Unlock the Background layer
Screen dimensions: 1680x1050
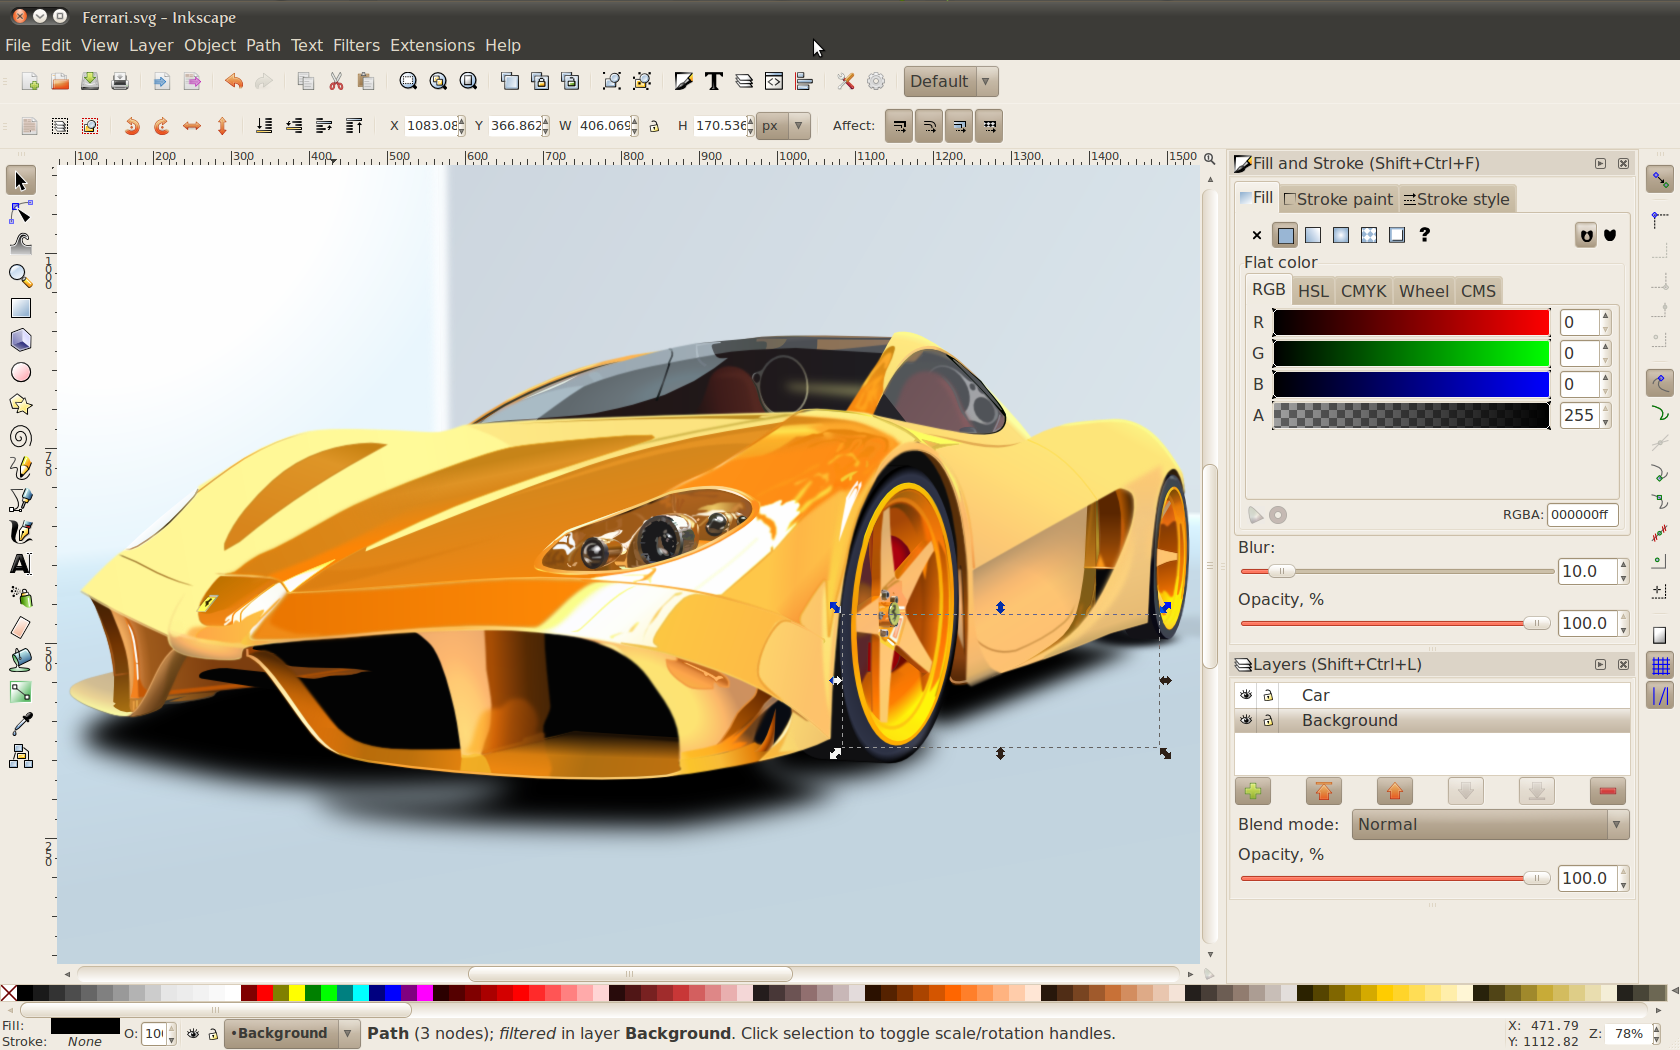click(1268, 720)
